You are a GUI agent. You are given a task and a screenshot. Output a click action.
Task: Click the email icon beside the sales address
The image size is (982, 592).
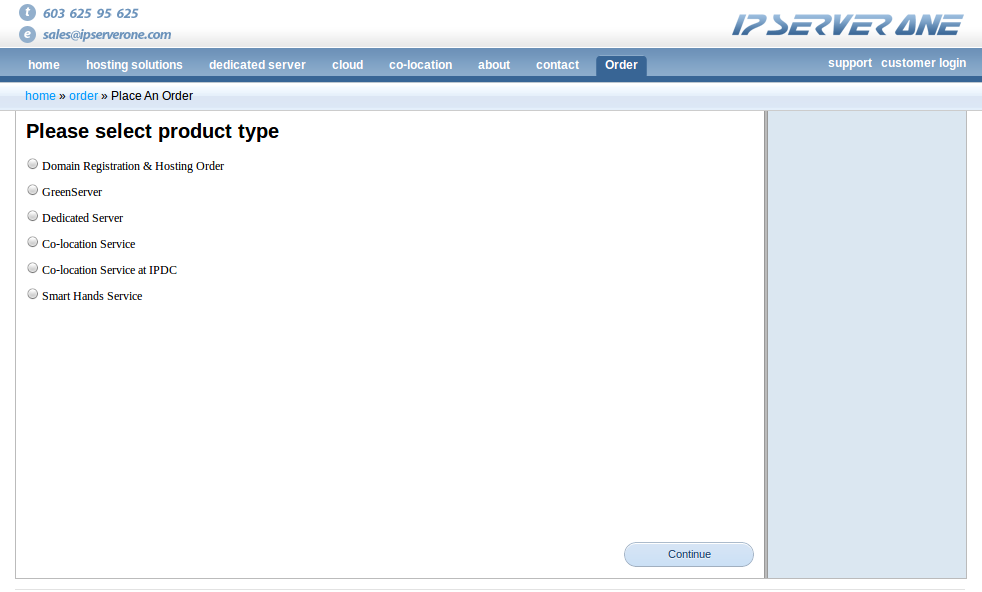click(28, 34)
